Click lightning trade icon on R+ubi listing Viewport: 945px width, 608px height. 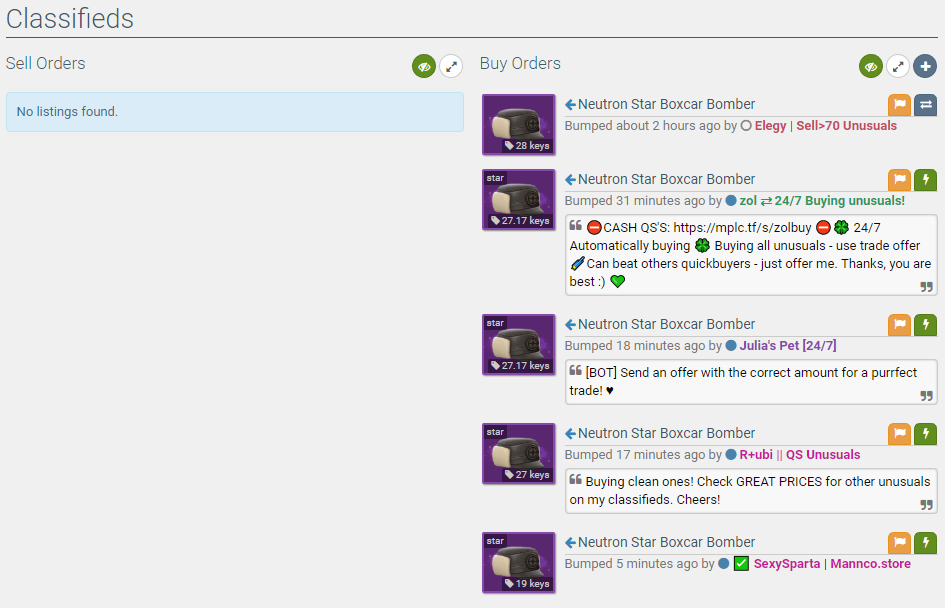(x=926, y=434)
